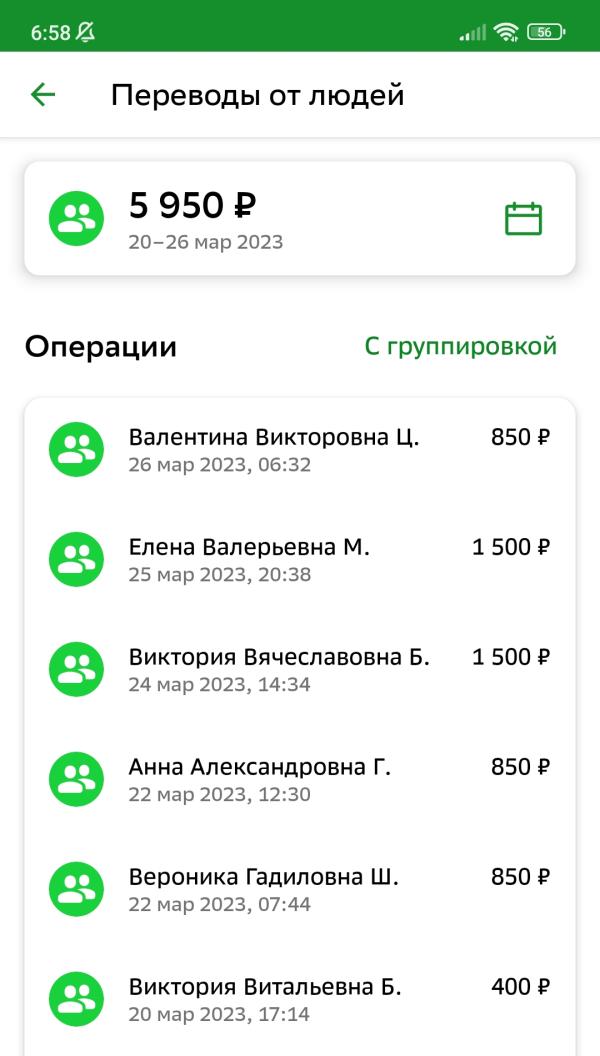Screen dimensions: 600x1056
Task: Open the 22 мар 2023, 12:30 operation
Action: [x=300, y=779]
